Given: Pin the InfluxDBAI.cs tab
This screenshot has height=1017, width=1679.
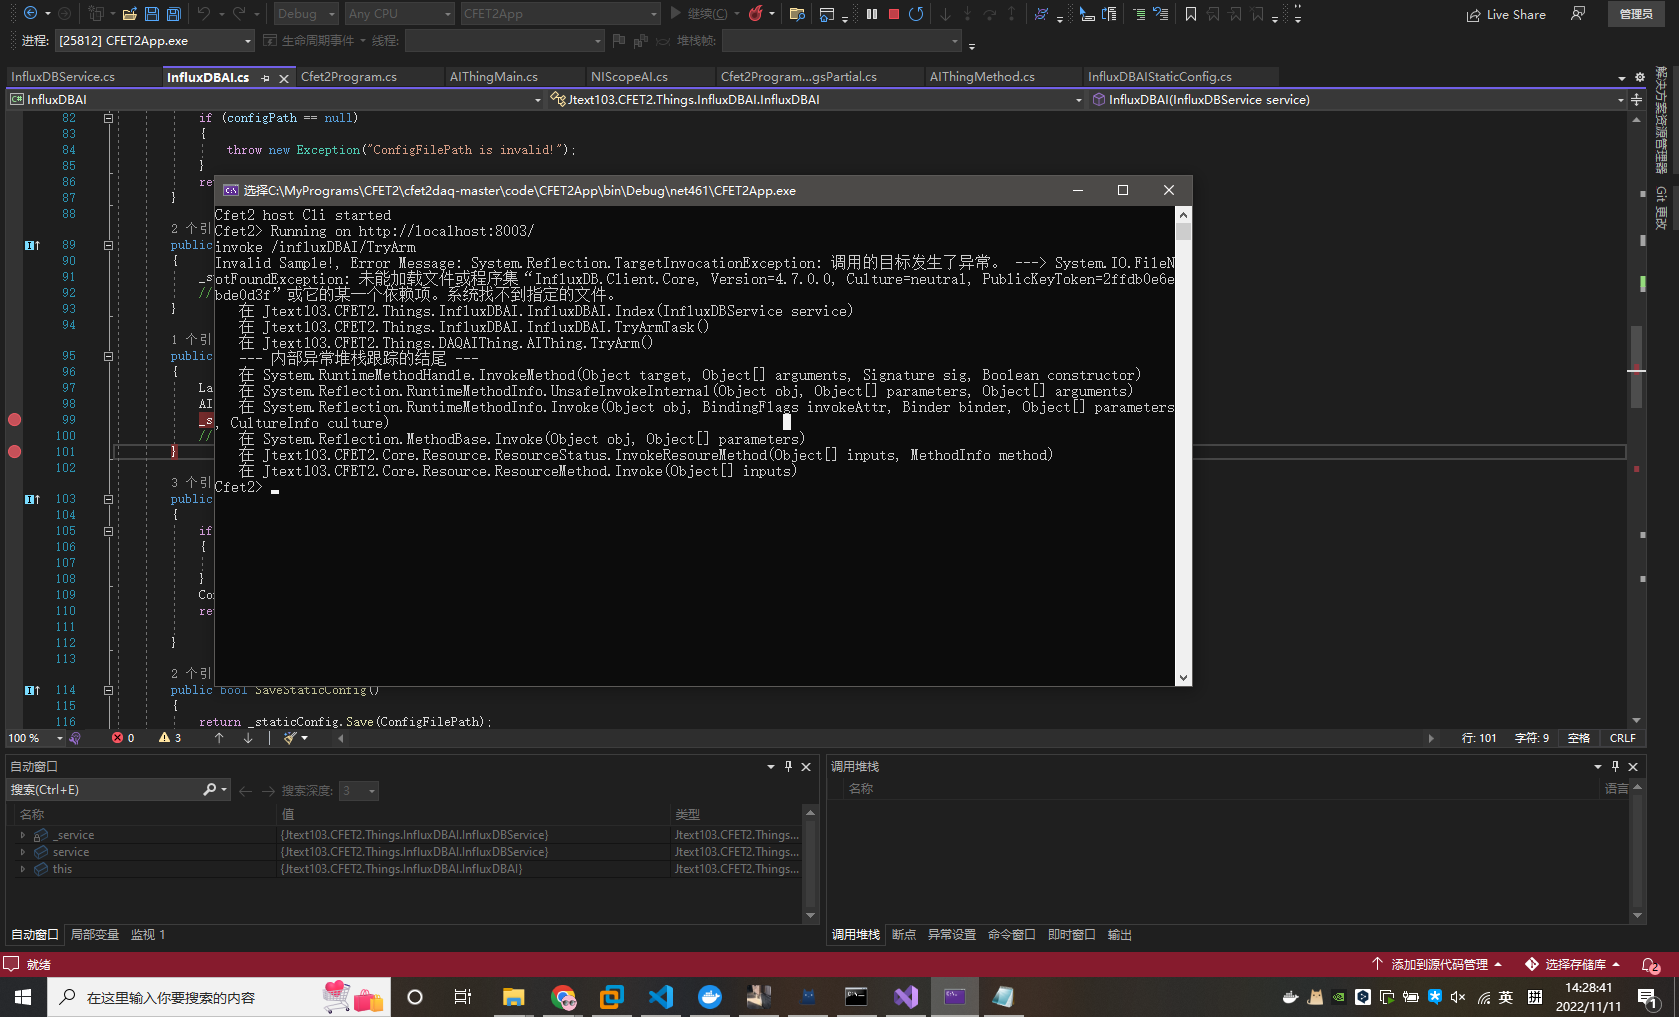Looking at the screenshot, I should tap(265, 78).
